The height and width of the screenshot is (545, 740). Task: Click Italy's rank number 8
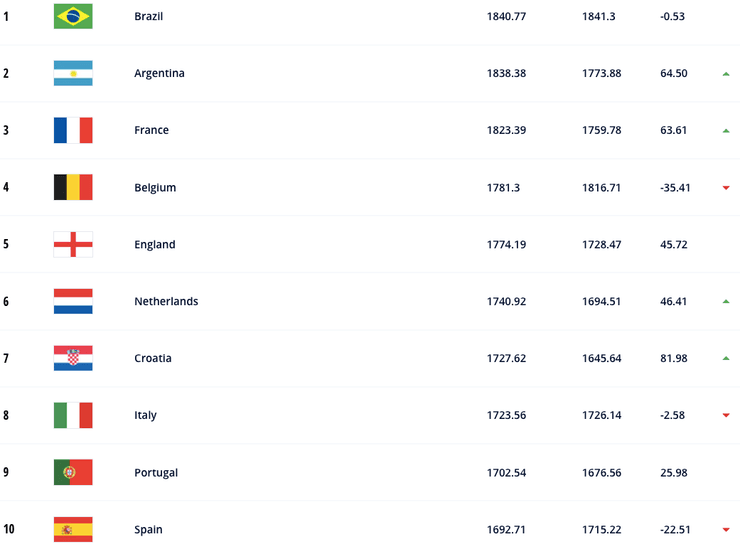pos(6,416)
